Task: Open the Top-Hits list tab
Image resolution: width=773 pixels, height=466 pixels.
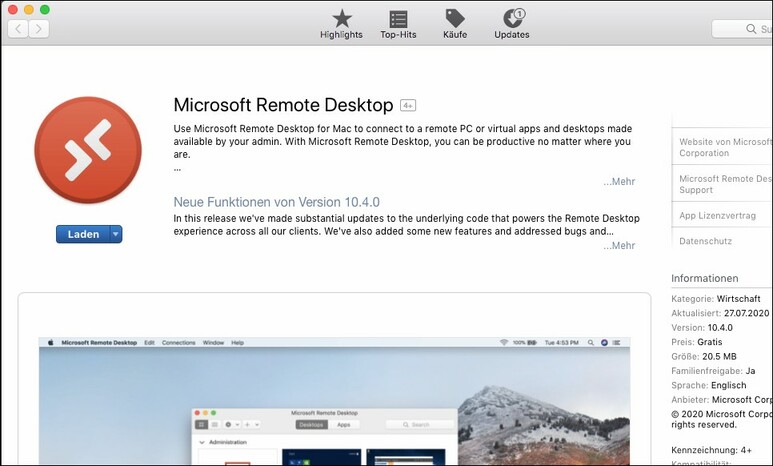Action: (398, 25)
